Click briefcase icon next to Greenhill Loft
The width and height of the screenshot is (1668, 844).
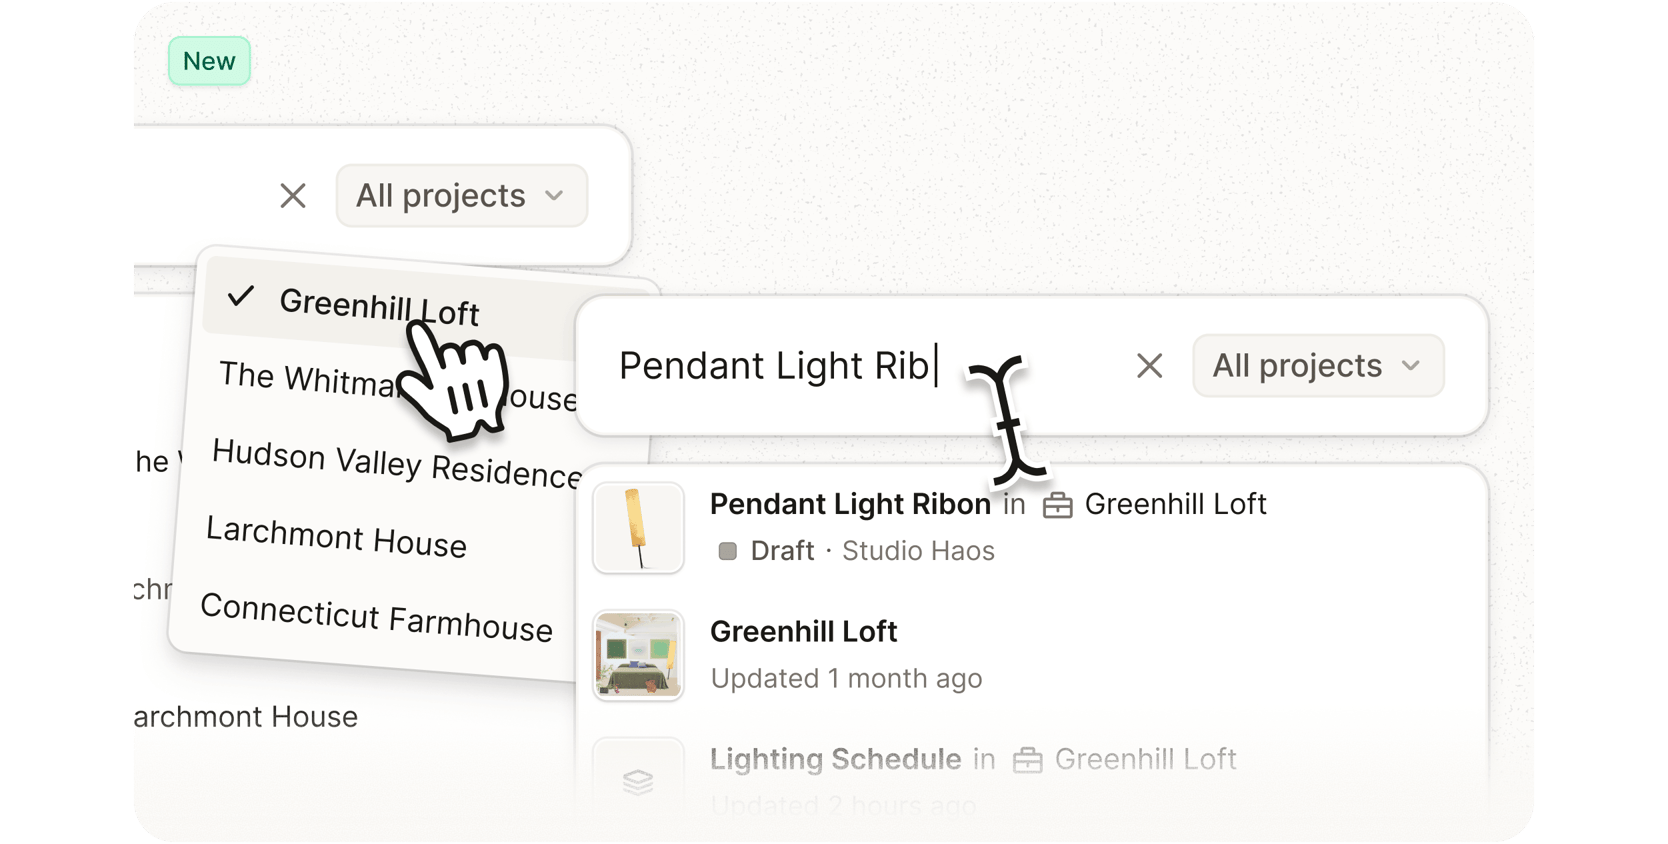(1057, 506)
